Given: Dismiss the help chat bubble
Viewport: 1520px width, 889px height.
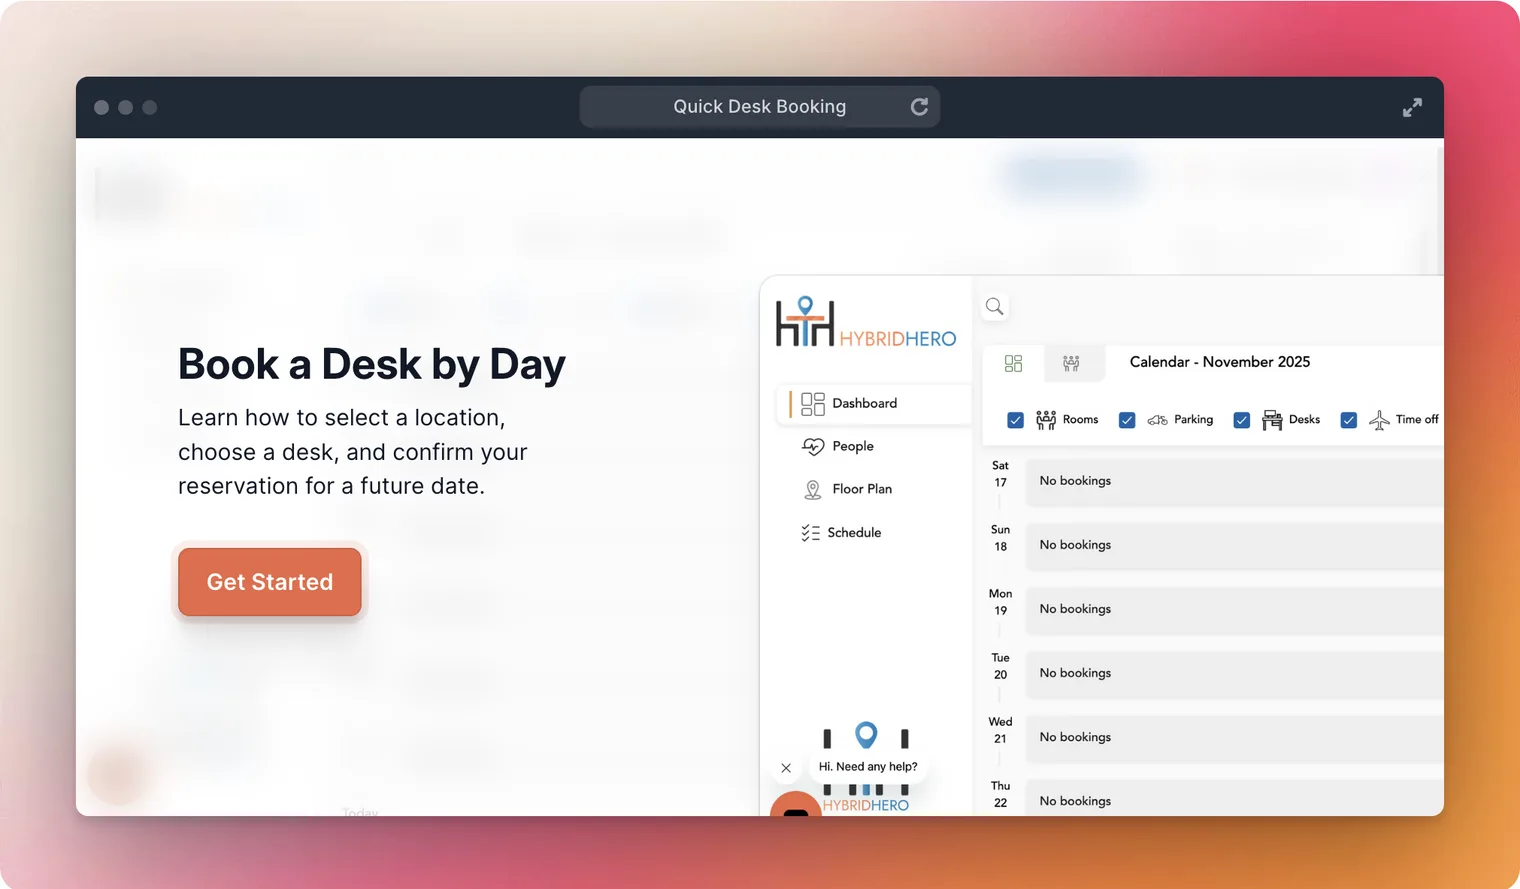Looking at the screenshot, I should tap(786, 768).
